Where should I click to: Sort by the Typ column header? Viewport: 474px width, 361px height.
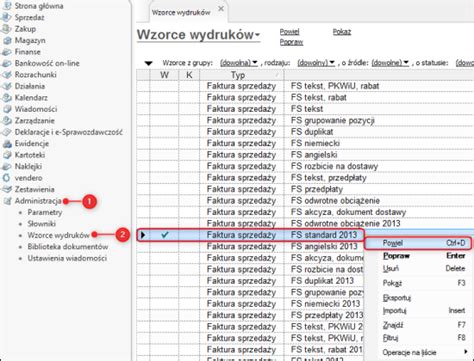(x=242, y=75)
